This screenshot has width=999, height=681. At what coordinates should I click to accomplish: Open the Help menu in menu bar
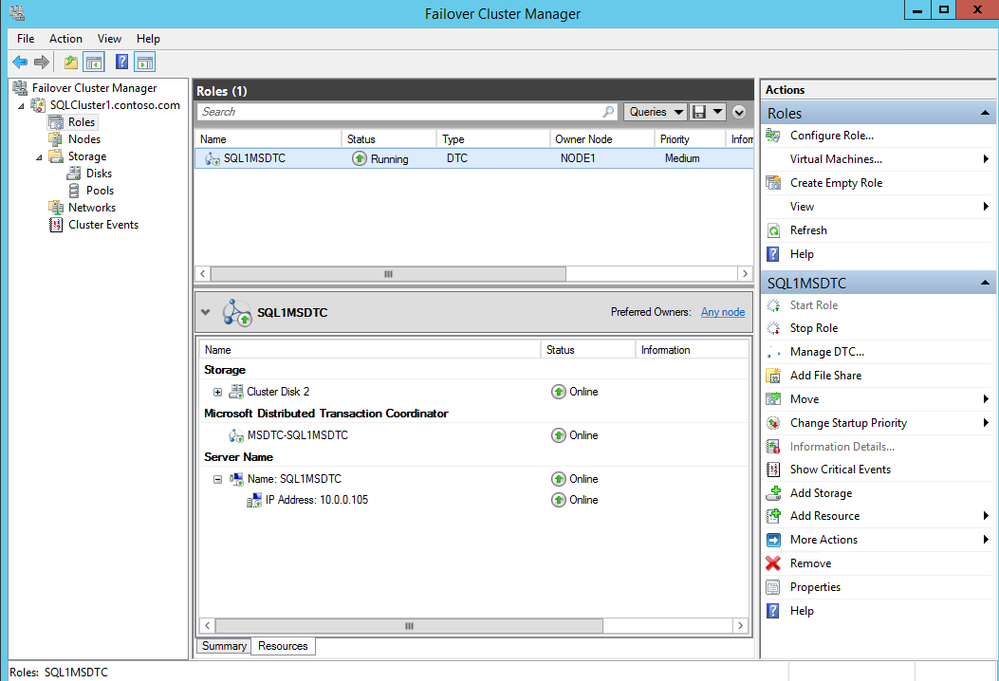pos(148,39)
